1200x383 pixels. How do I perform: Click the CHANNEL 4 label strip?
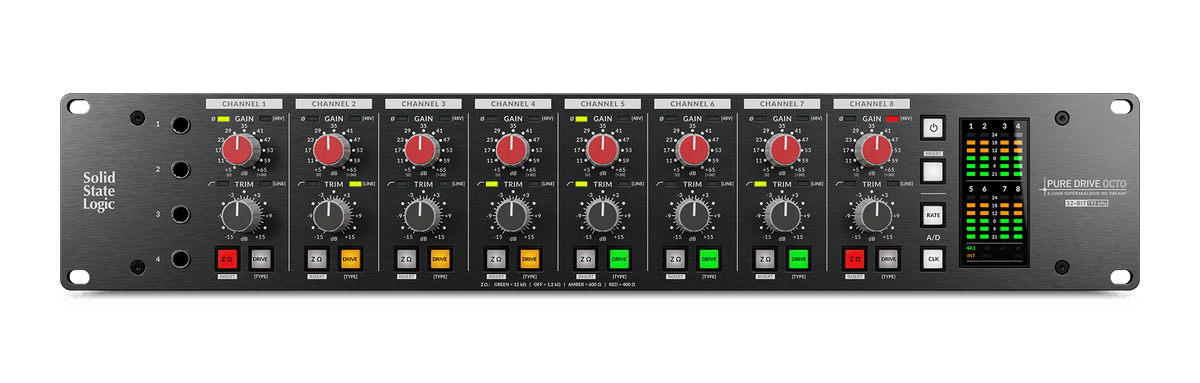pyautogui.click(x=514, y=103)
